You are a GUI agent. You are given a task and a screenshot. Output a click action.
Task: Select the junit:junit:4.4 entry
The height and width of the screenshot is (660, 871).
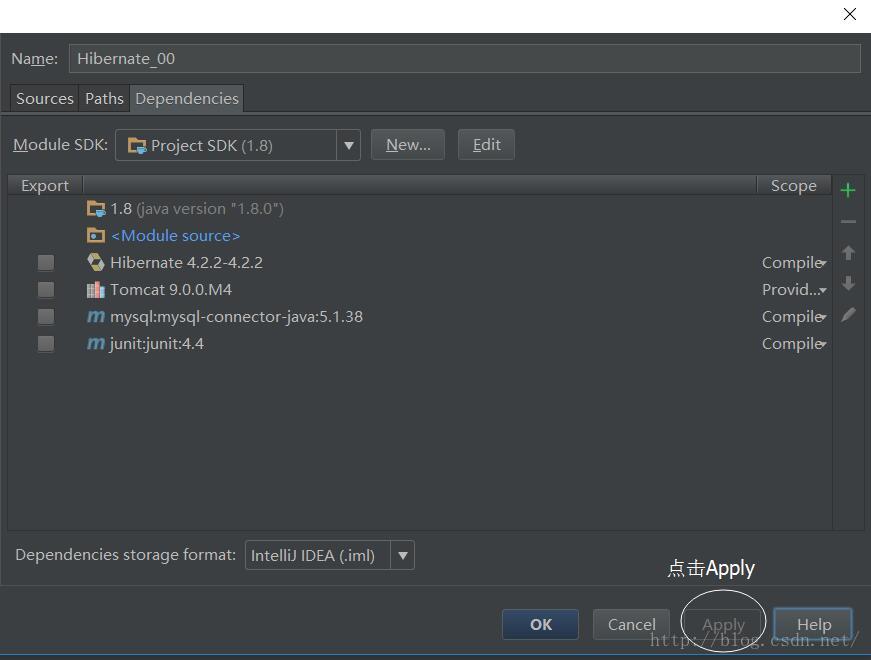click(x=419, y=343)
